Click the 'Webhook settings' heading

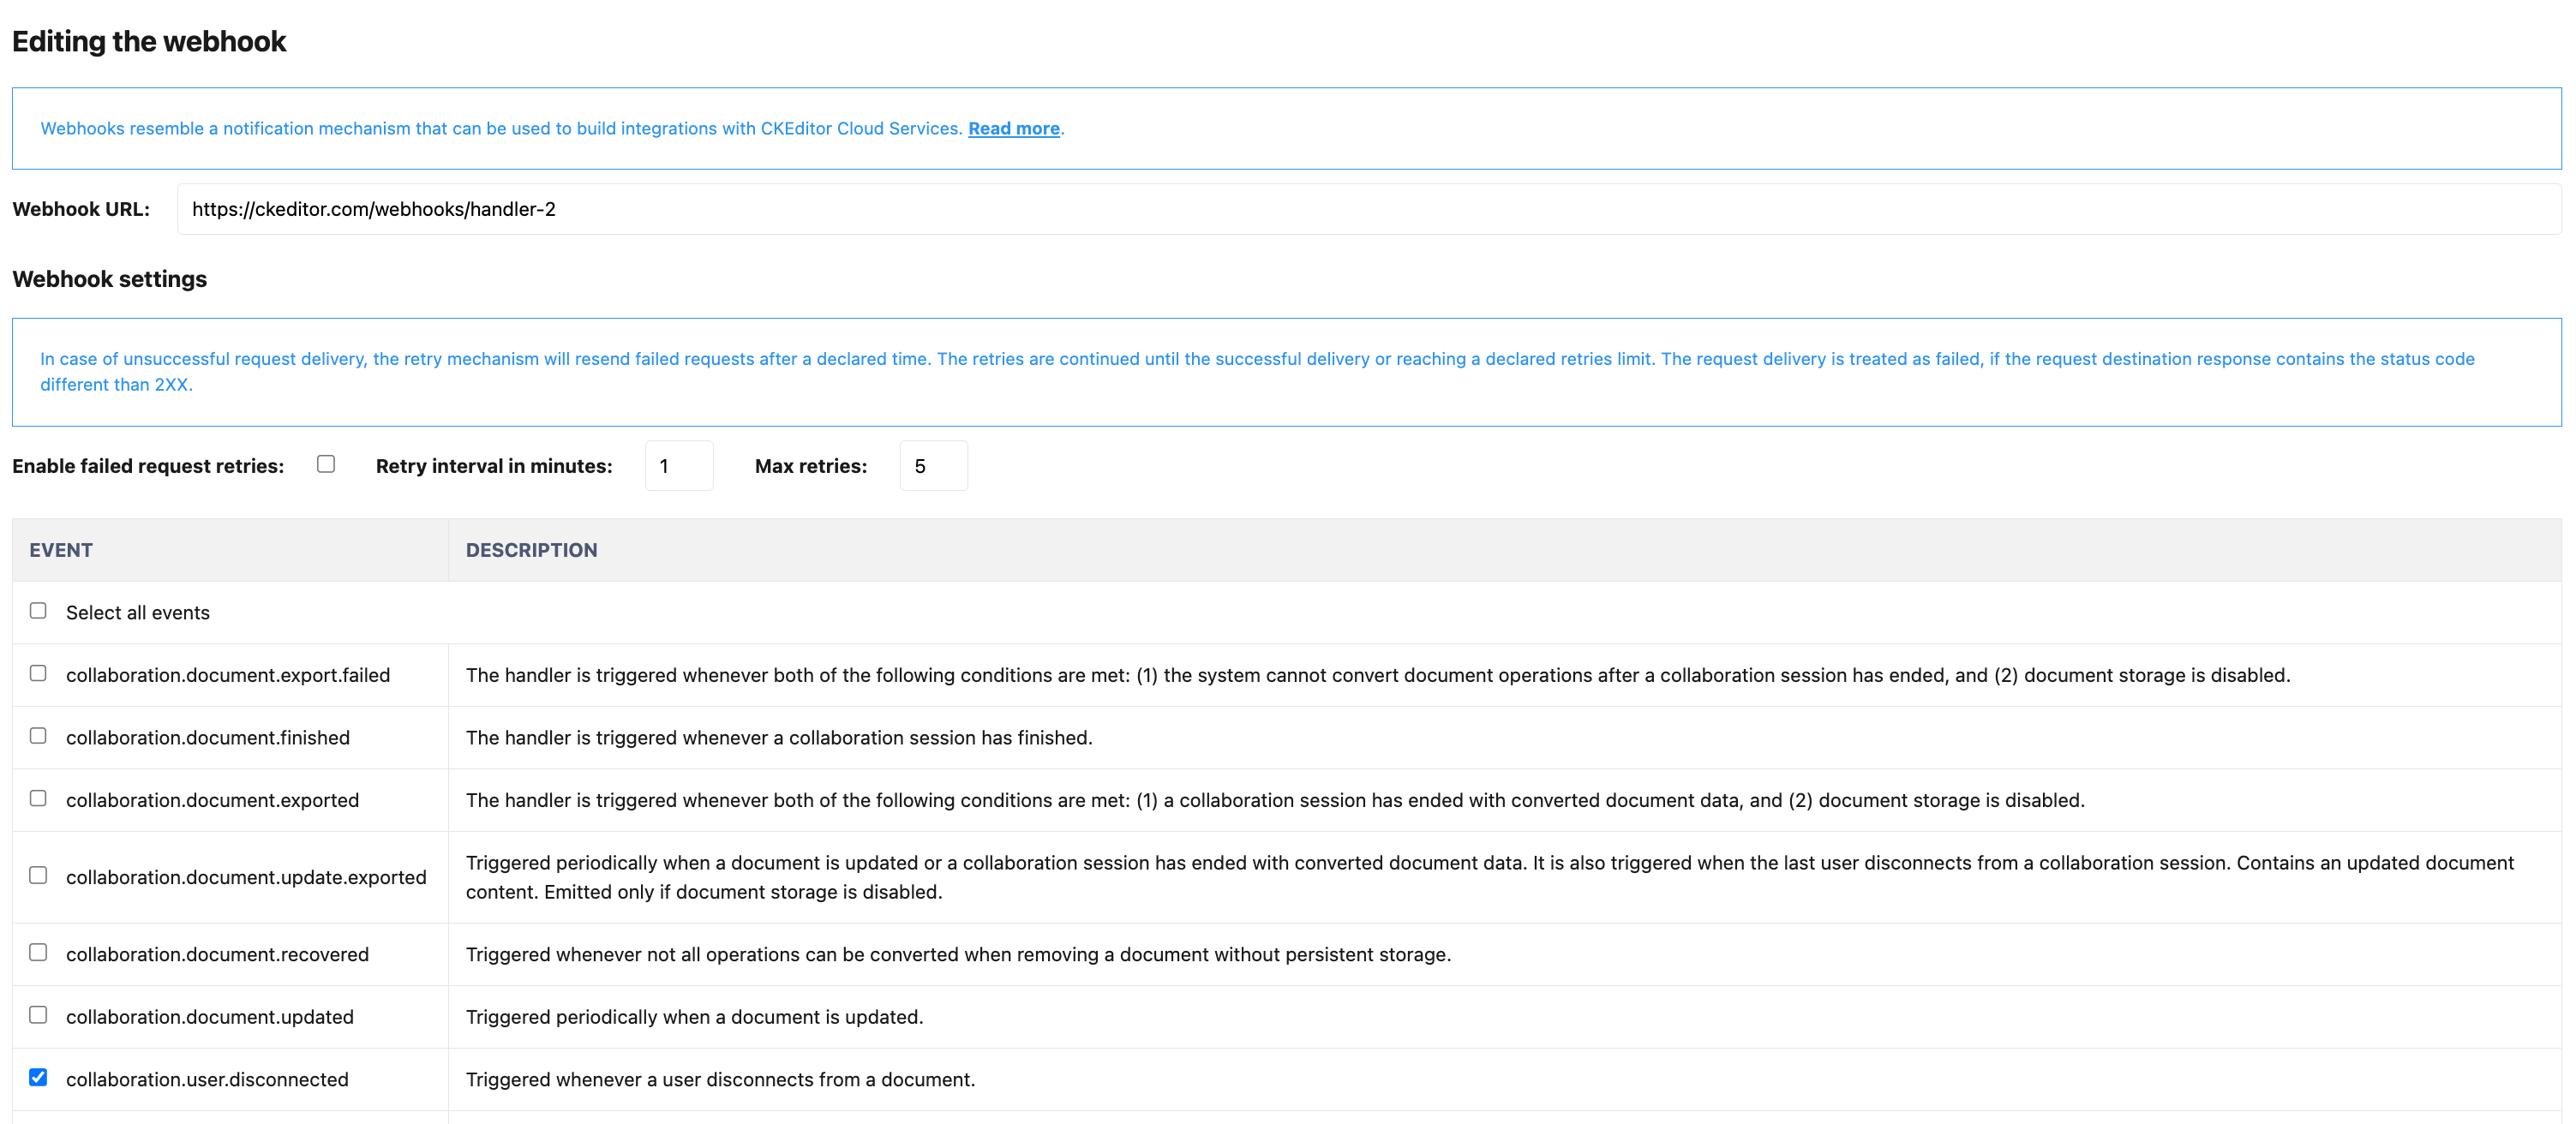point(110,279)
